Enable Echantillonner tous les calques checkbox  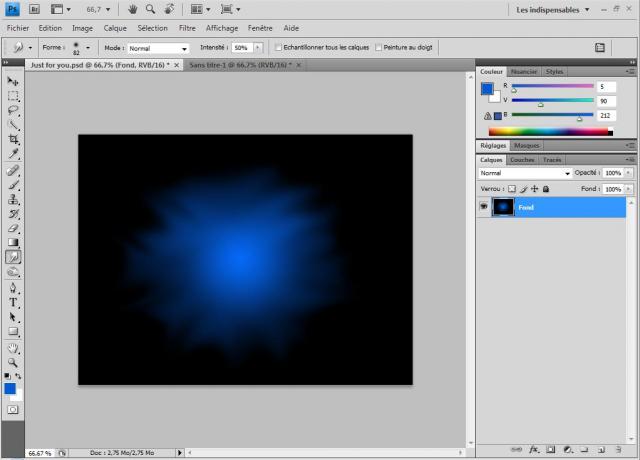click(278, 47)
